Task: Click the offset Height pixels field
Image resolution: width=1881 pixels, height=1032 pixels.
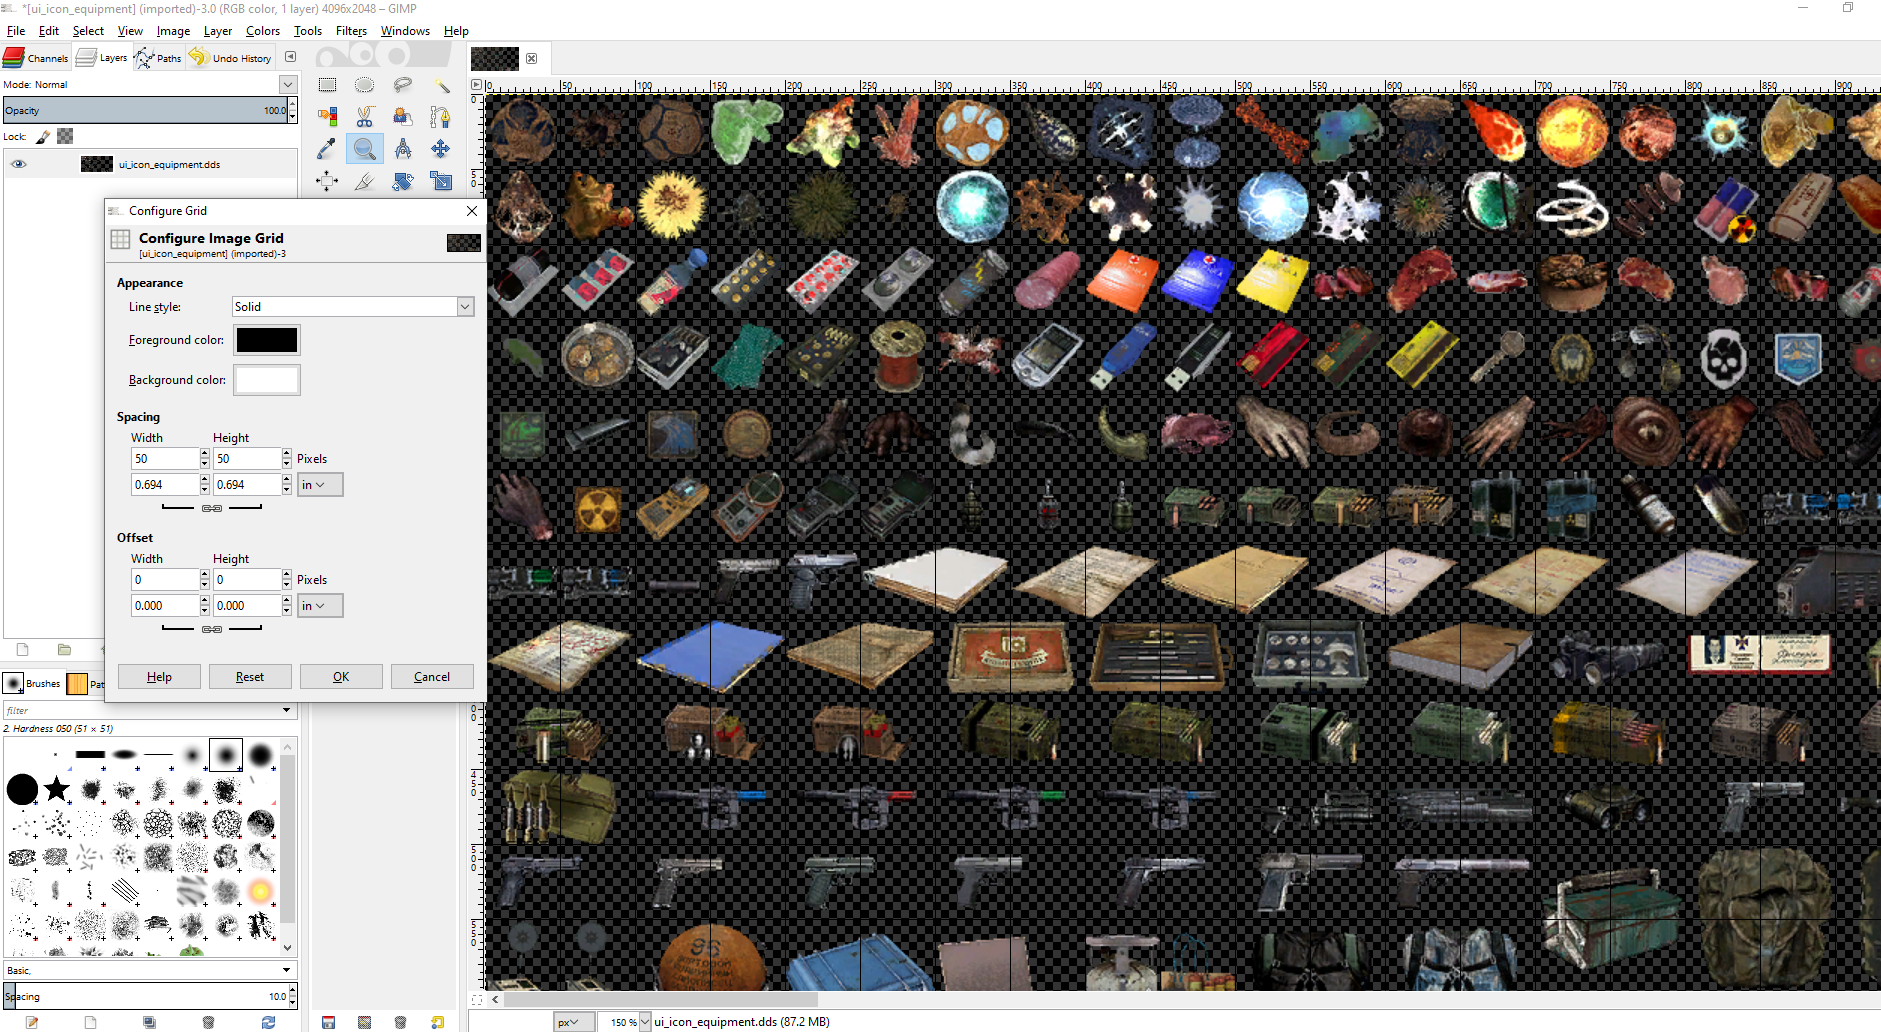Action: (x=247, y=580)
